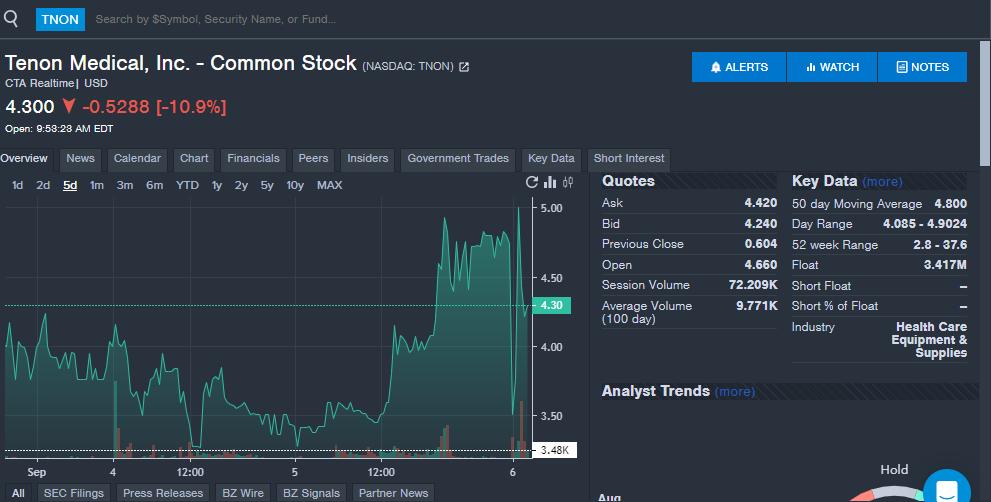Filter news by SEC Filings

point(73,493)
